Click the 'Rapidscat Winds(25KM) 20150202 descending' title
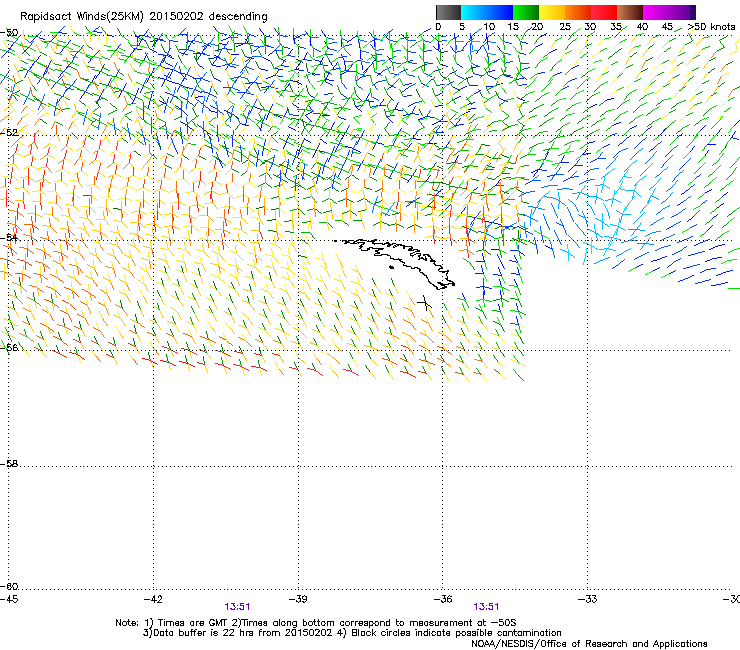 tap(143, 16)
